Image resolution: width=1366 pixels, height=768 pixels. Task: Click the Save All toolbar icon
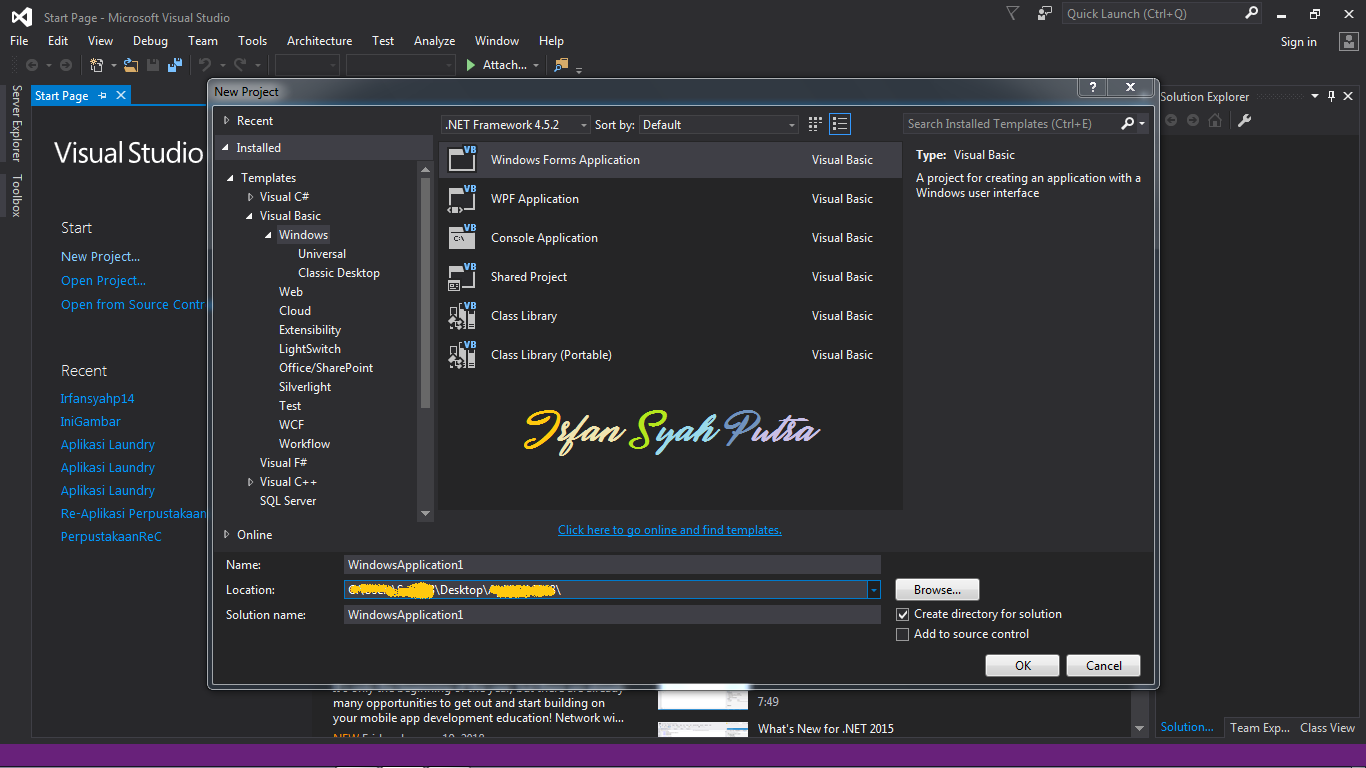tap(175, 65)
